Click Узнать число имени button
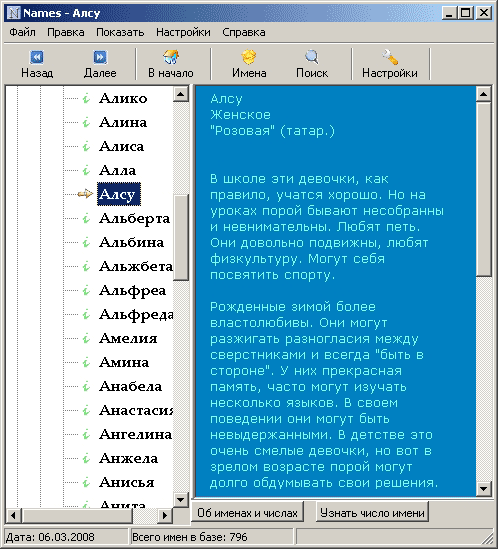 point(372,513)
